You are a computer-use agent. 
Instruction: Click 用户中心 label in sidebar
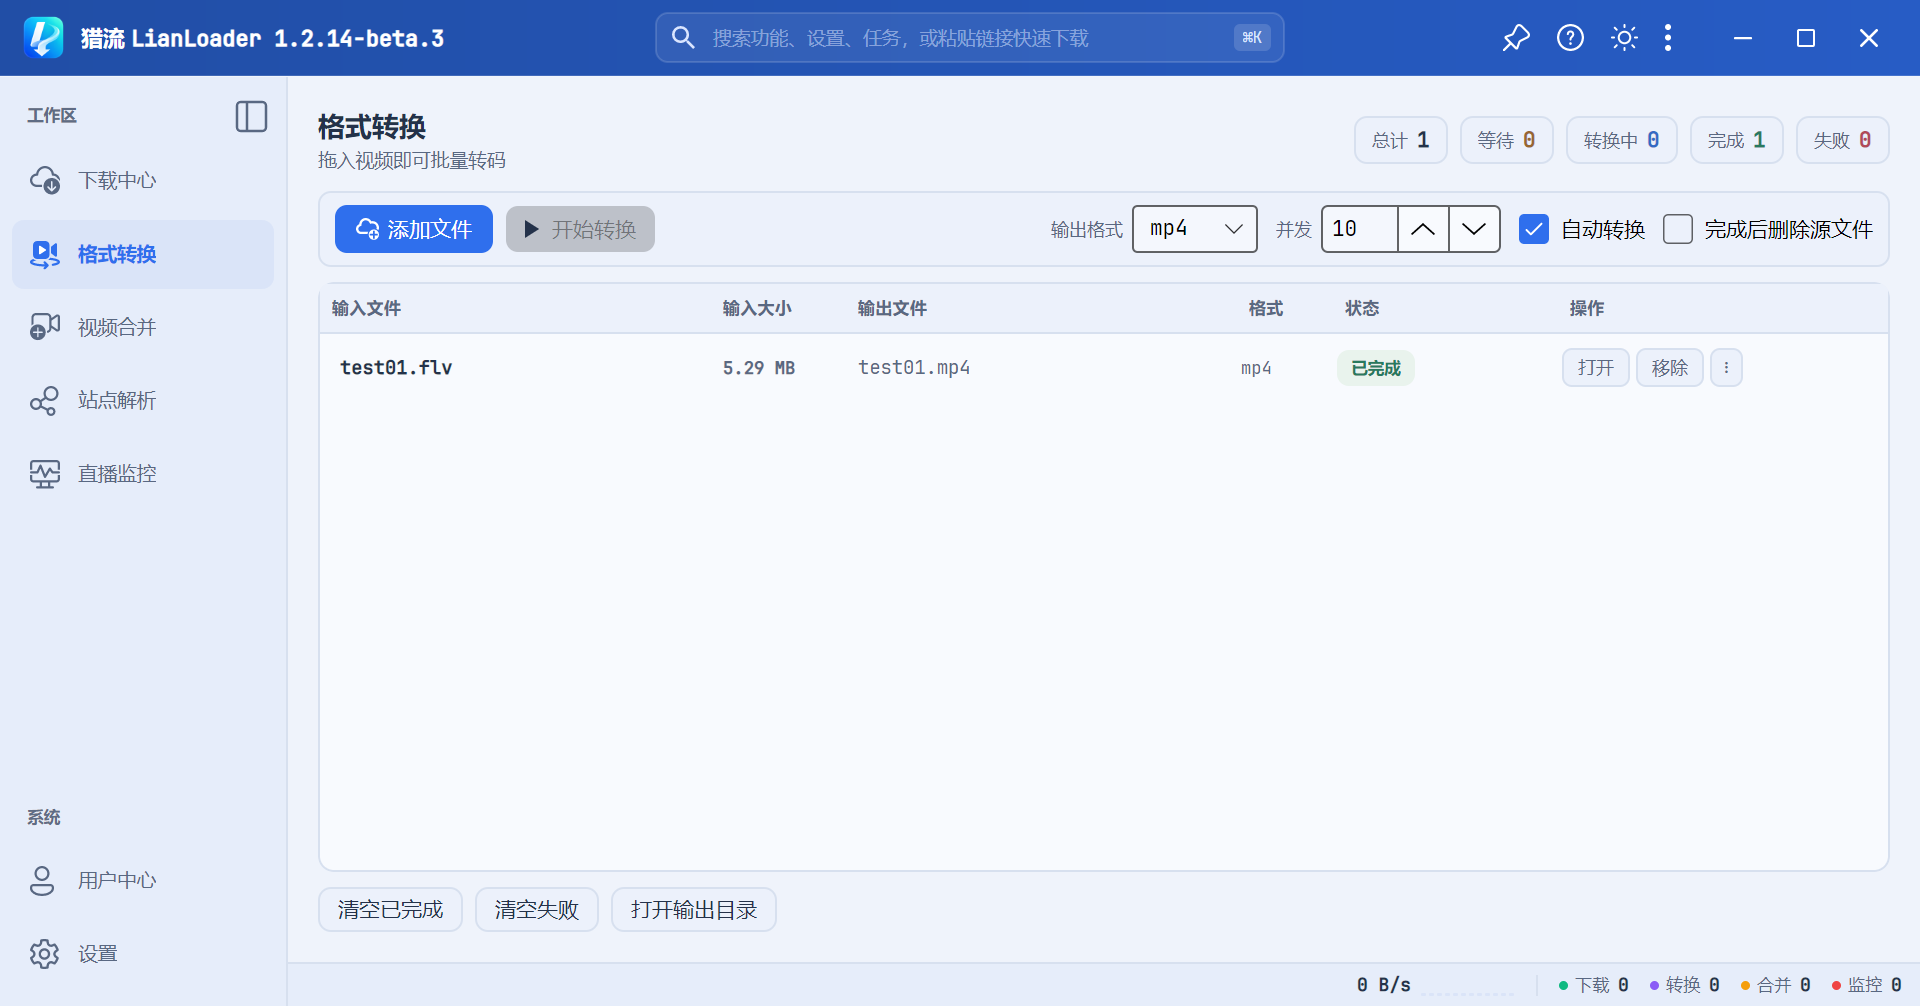(117, 880)
